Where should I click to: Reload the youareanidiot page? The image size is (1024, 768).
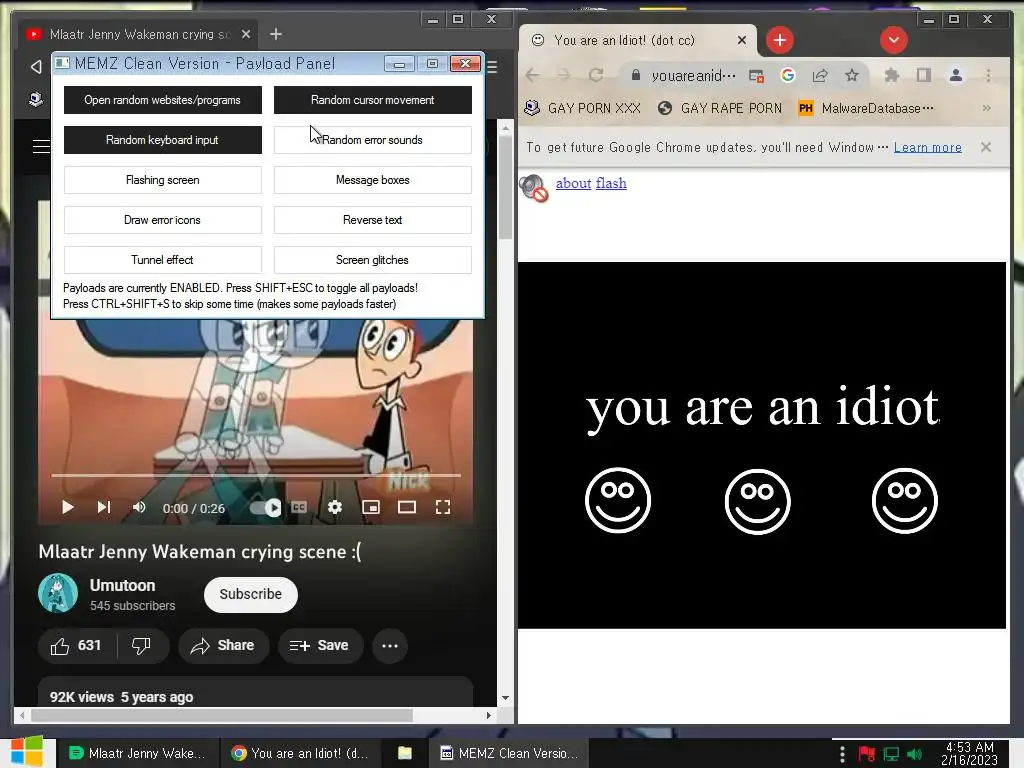tap(596, 76)
